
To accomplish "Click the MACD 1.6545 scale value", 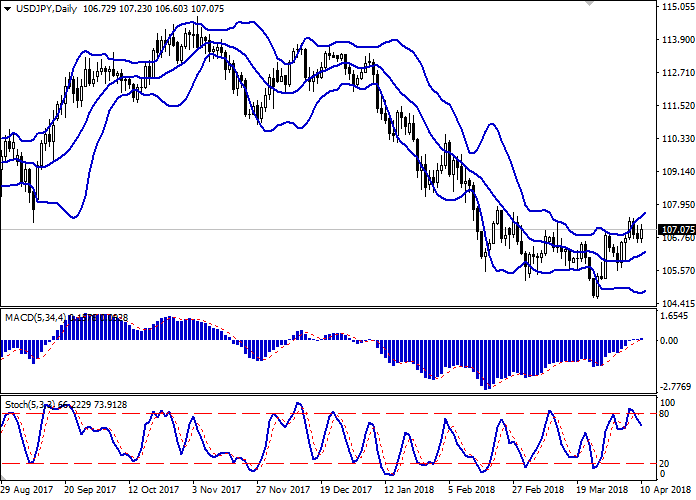I will [675, 316].
